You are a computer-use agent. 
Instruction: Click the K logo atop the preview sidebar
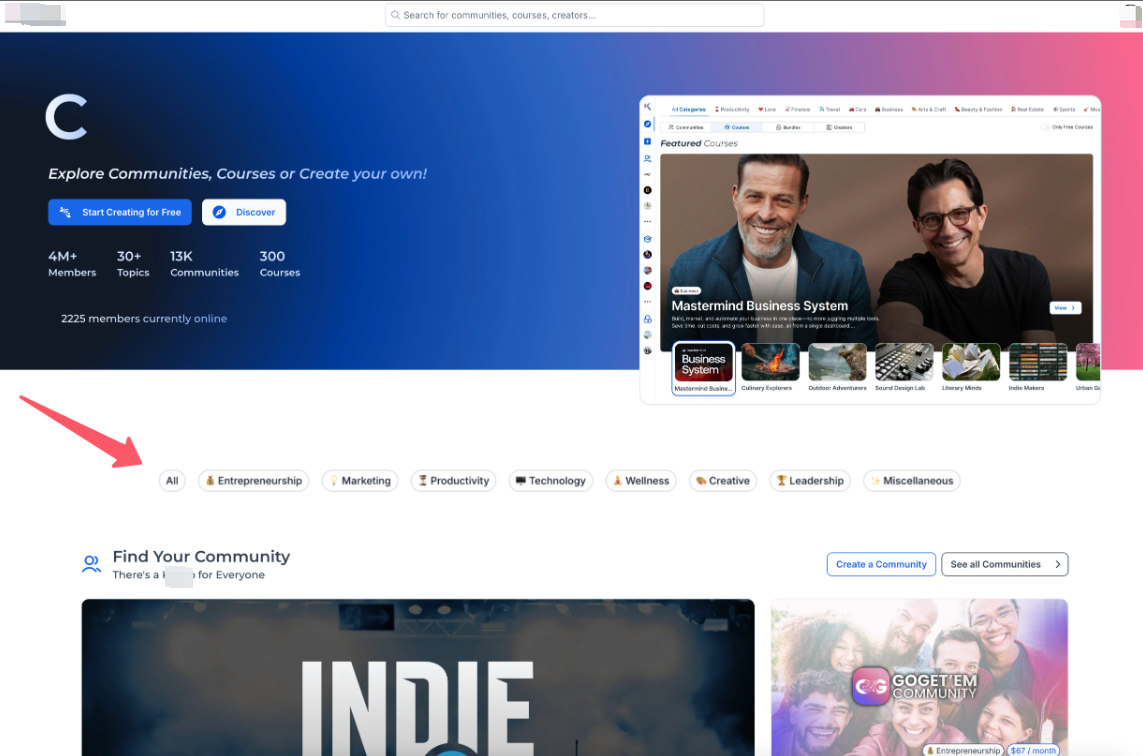click(647, 106)
